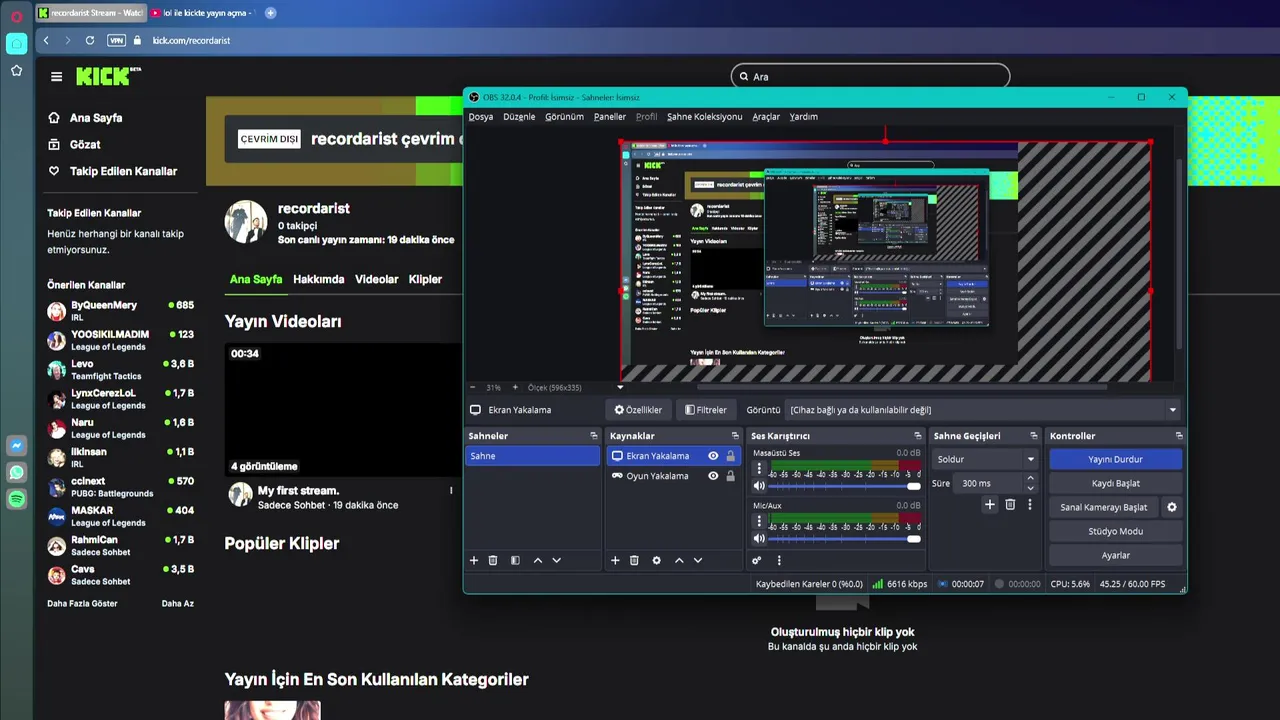Viewport: 1280px width, 720px height.
Task: Zoom out OBS preview with minus button
Action: [473, 387]
